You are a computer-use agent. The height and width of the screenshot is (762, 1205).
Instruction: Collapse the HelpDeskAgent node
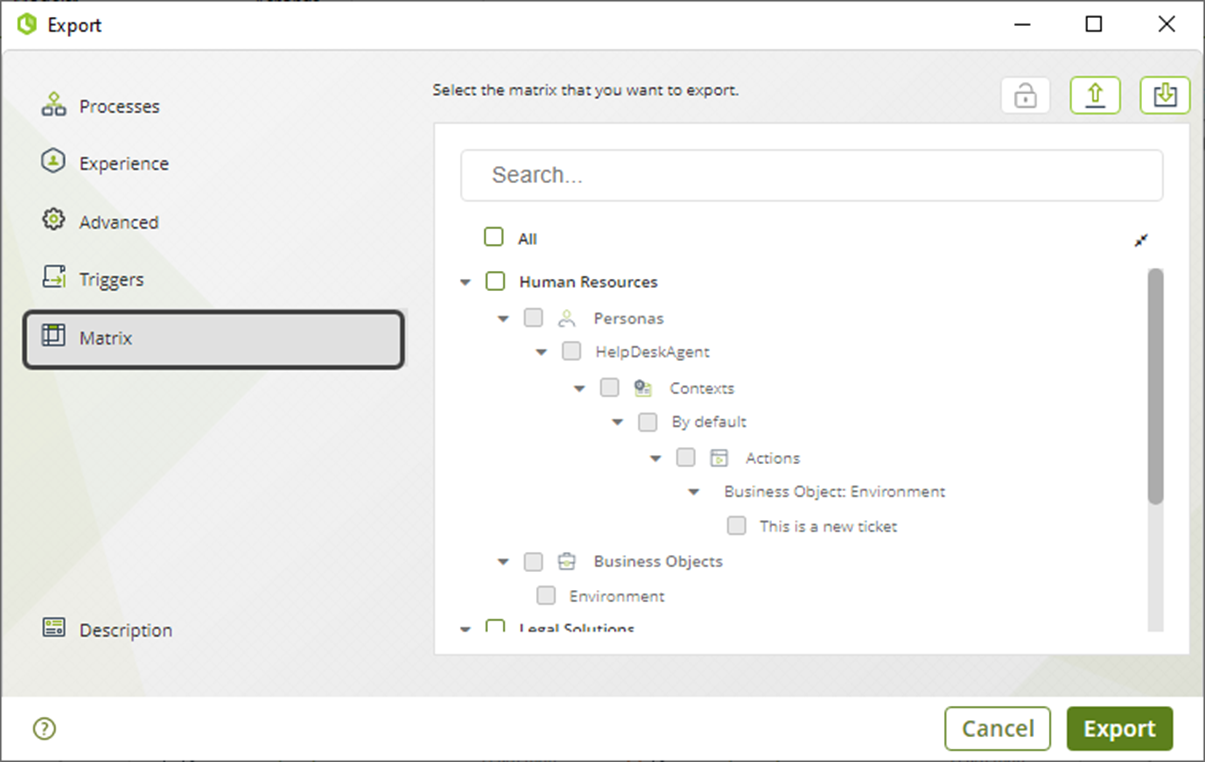[541, 353]
